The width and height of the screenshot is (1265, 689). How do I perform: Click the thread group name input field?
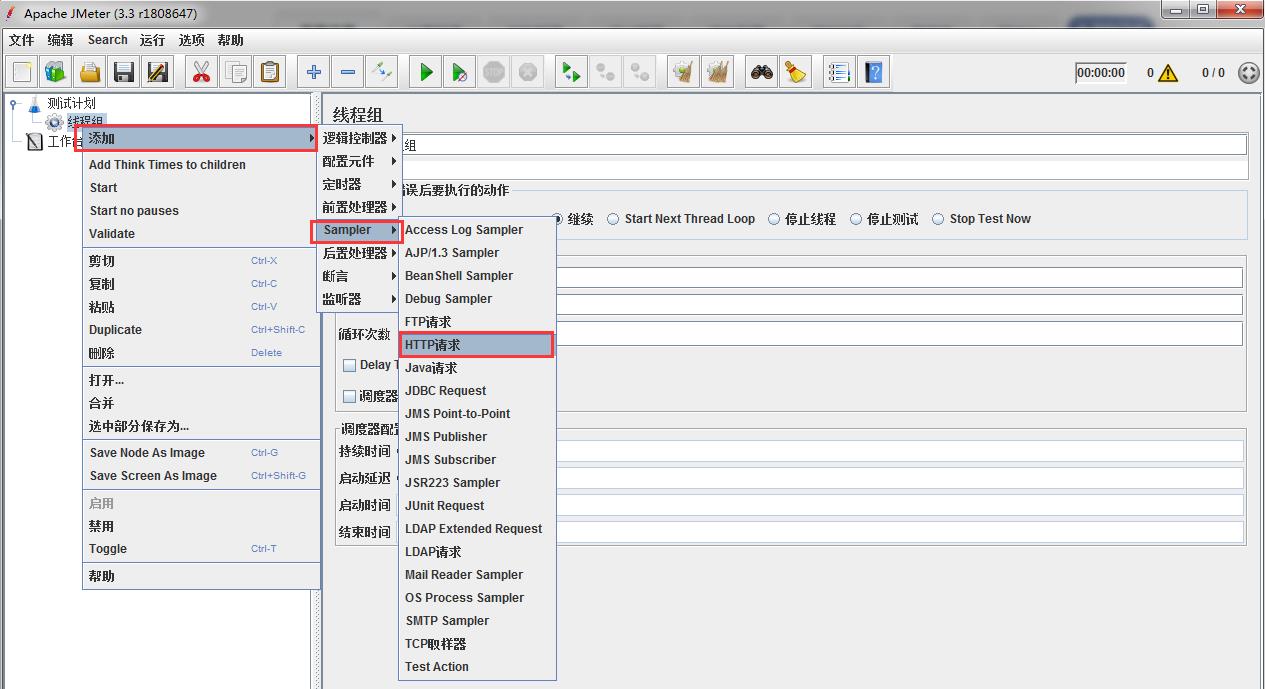point(823,145)
